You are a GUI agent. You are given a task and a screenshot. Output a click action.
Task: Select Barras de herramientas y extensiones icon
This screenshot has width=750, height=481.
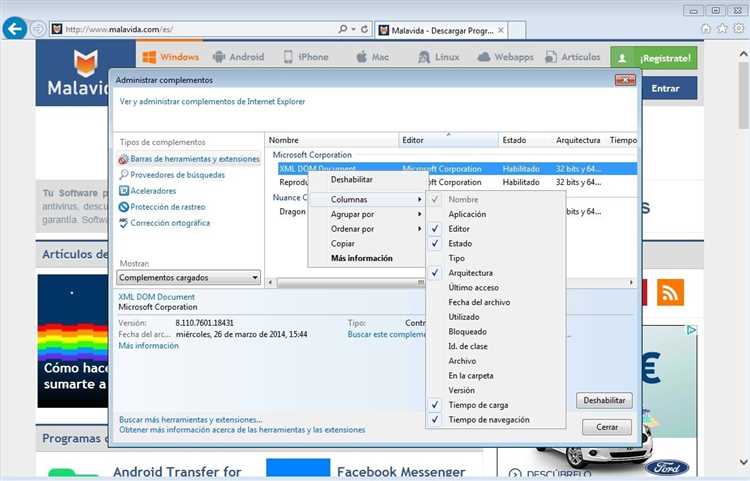click(x=123, y=159)
